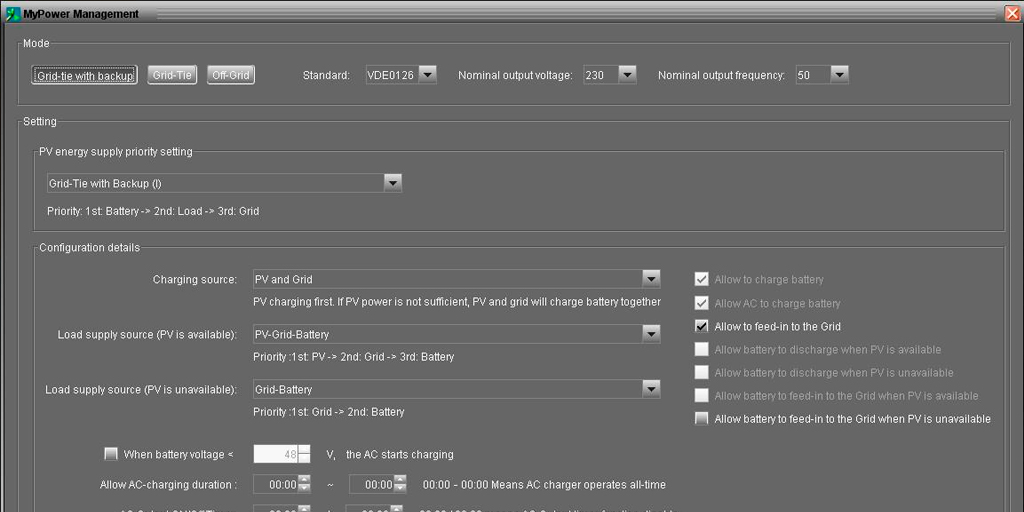
Task: Close the MyPower Management window
Action: point(1012,14)
